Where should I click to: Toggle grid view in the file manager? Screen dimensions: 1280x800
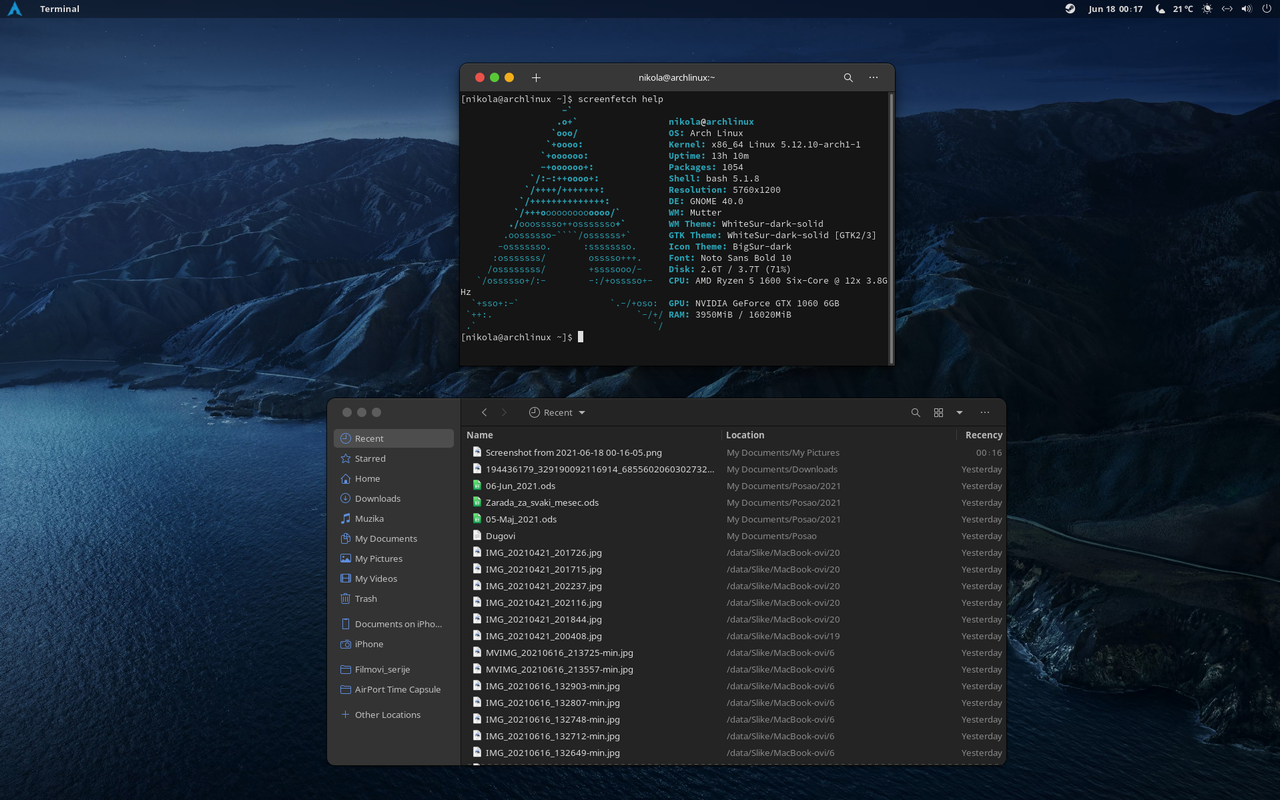(938, 412)
